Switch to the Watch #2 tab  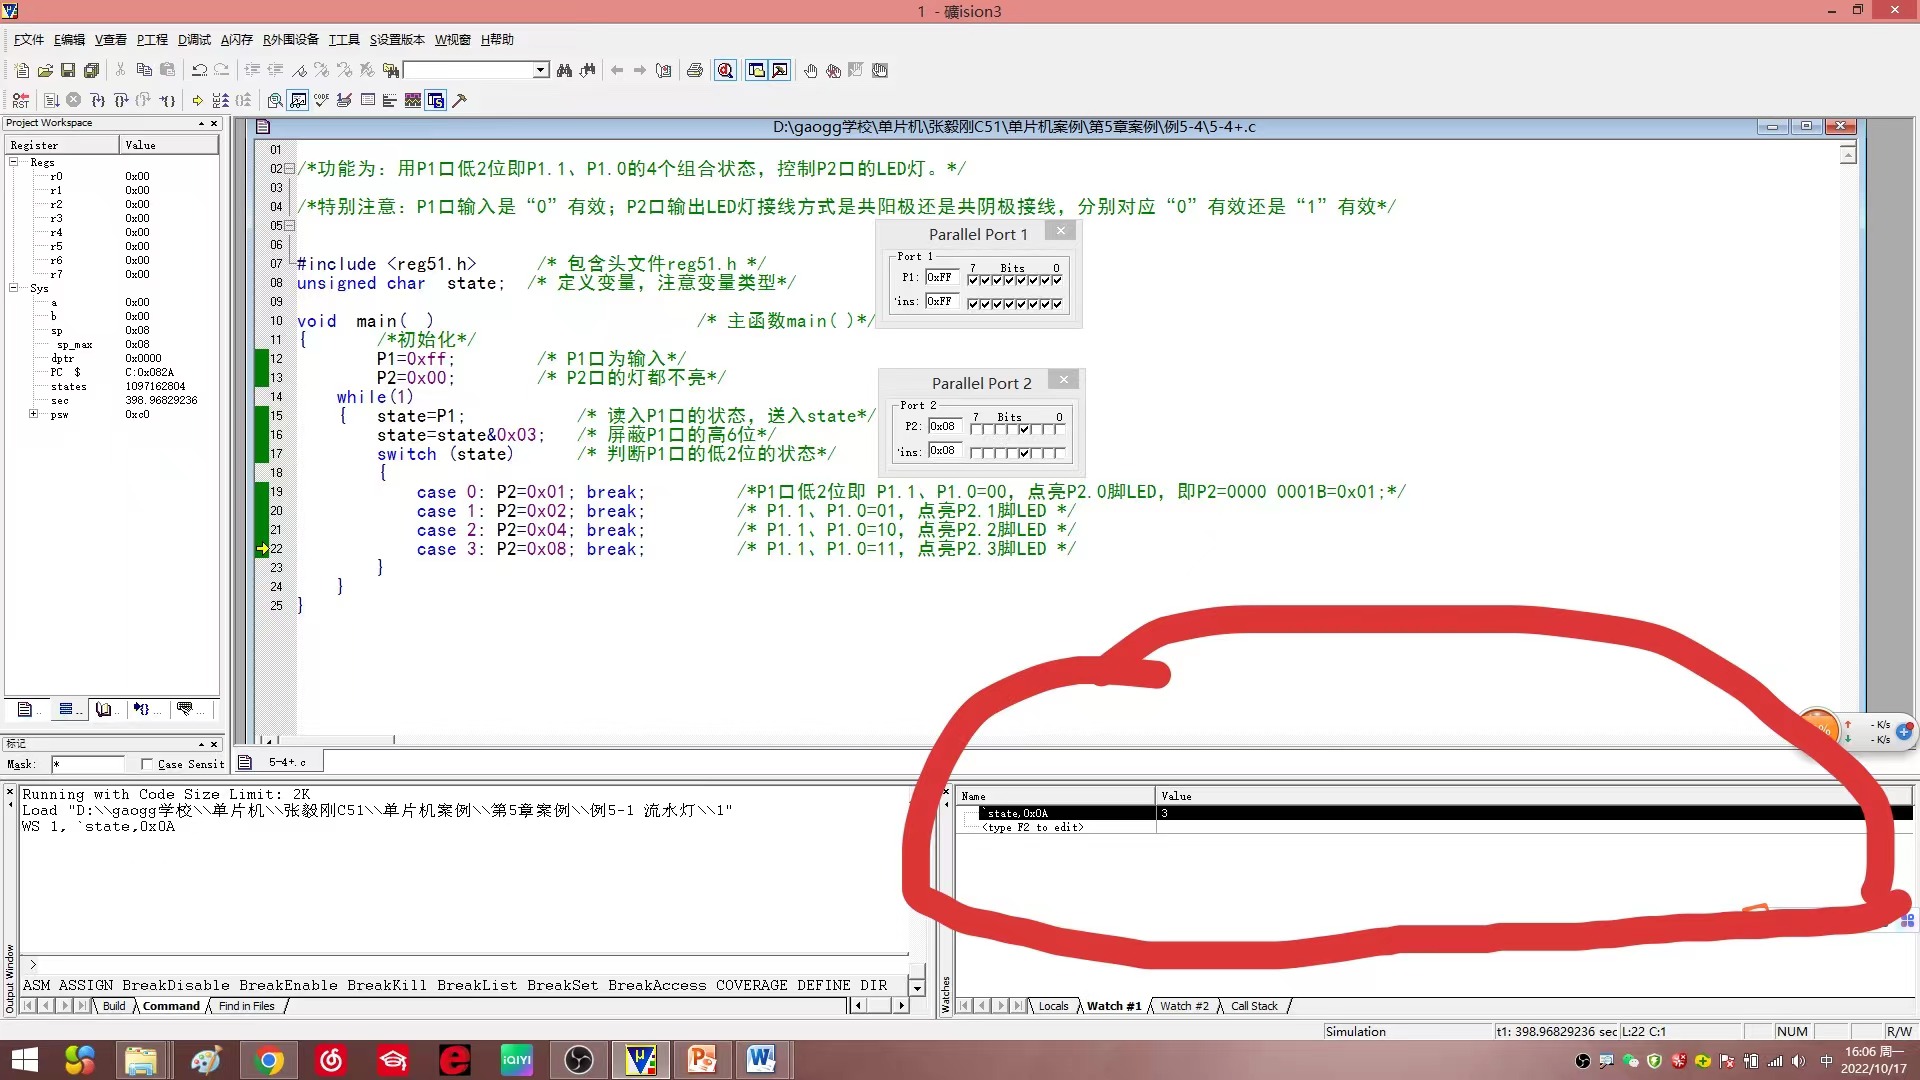coord(1183,1006)
